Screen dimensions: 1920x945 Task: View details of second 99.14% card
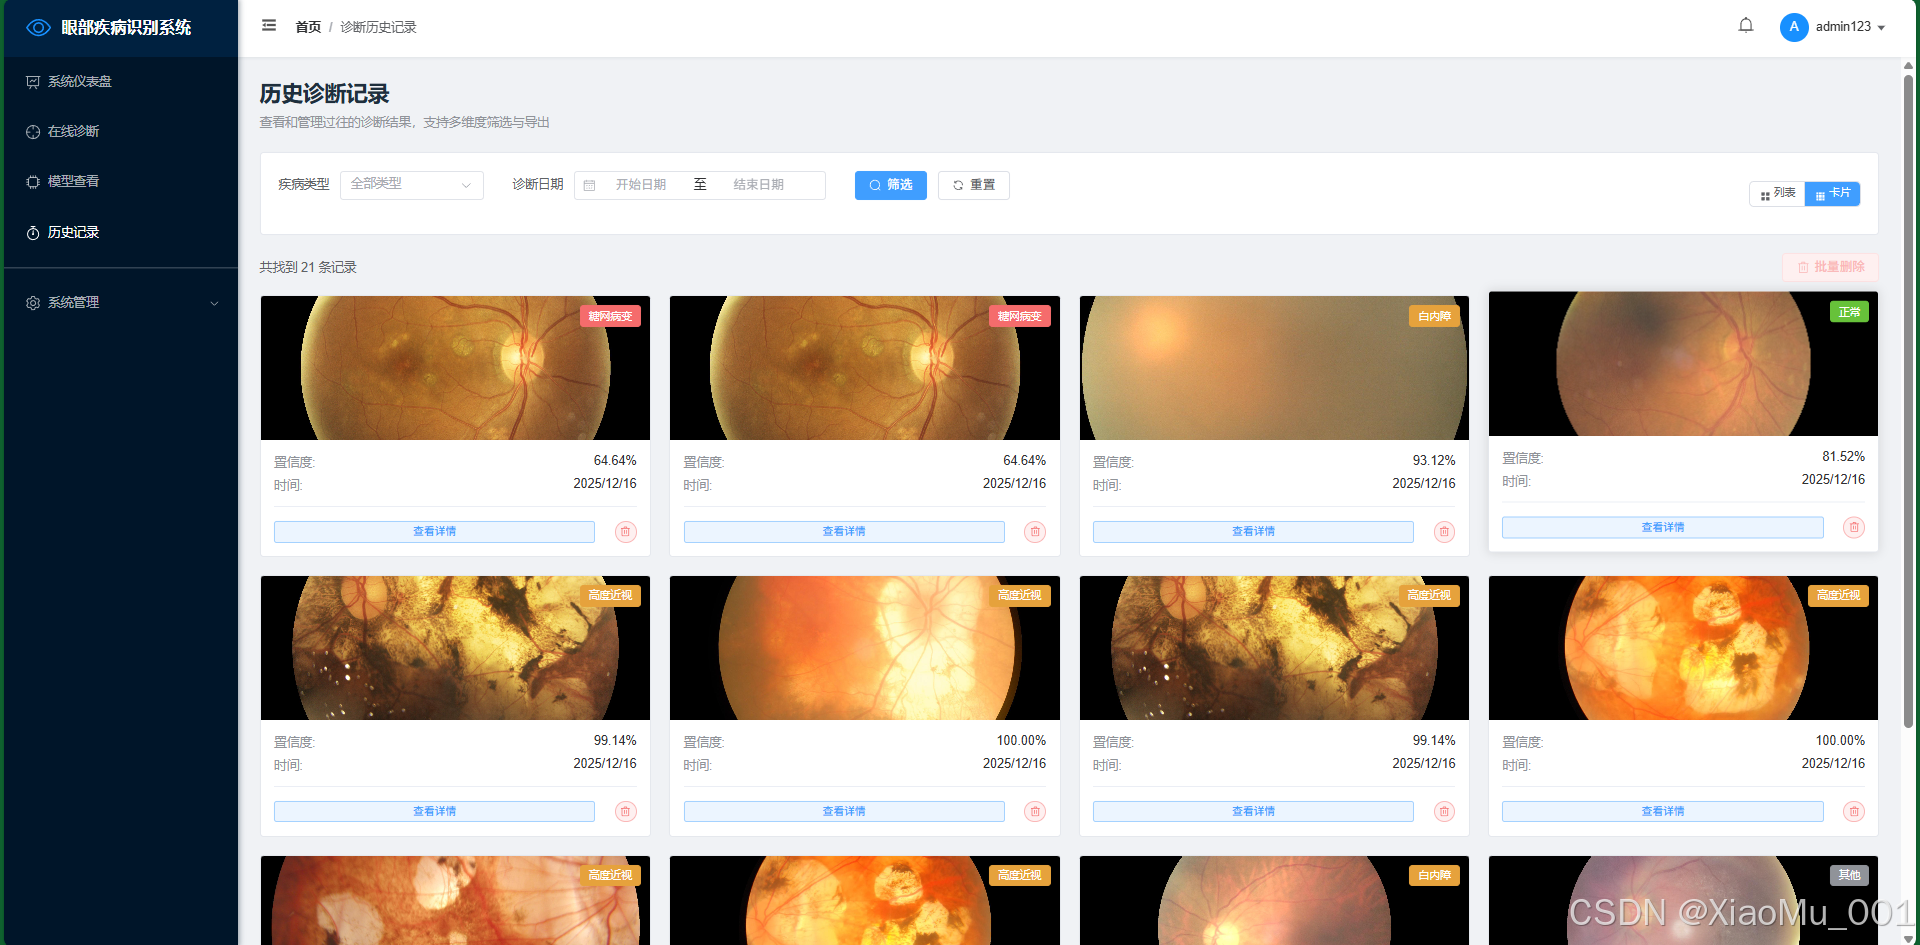pos(1253,812)
